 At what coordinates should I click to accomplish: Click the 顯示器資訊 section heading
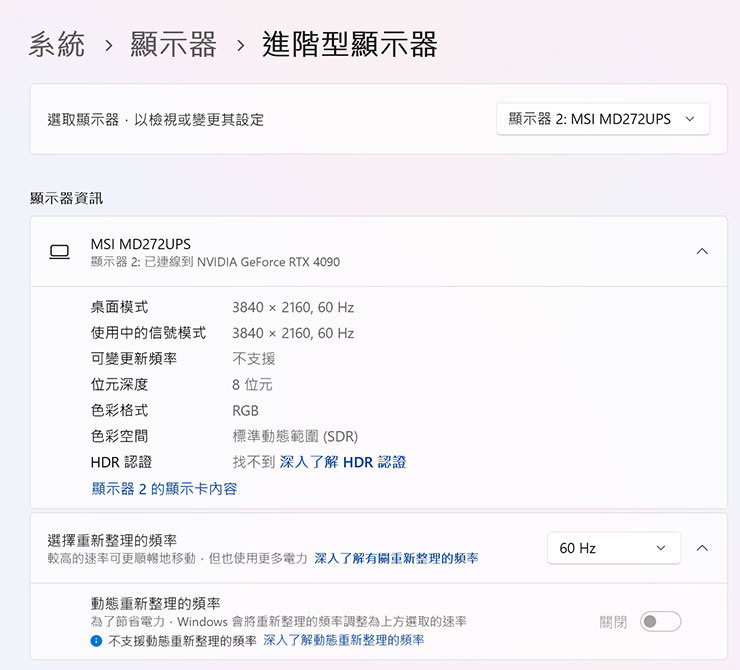[66, 198]
